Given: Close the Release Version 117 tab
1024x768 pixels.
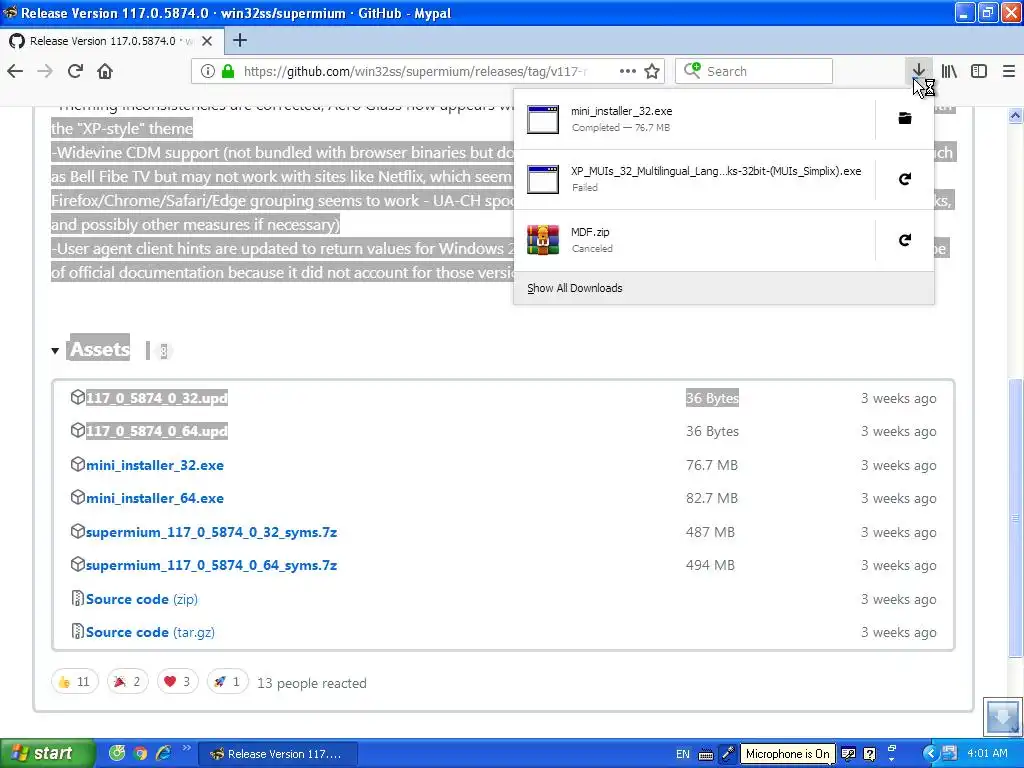Looking at the screenshot, I should pos(207,41).
